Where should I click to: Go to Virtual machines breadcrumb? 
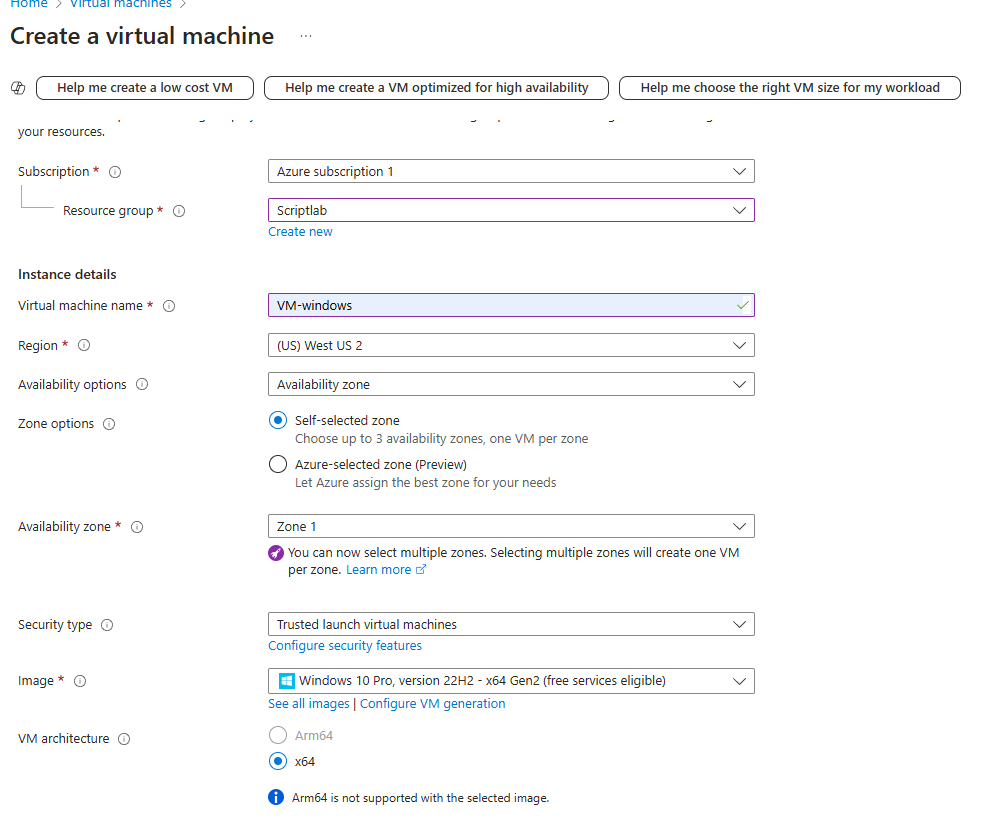(120, 5)
